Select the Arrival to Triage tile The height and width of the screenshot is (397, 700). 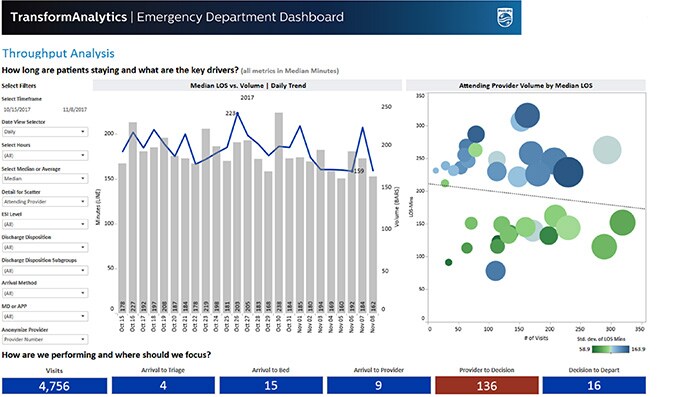163,385
